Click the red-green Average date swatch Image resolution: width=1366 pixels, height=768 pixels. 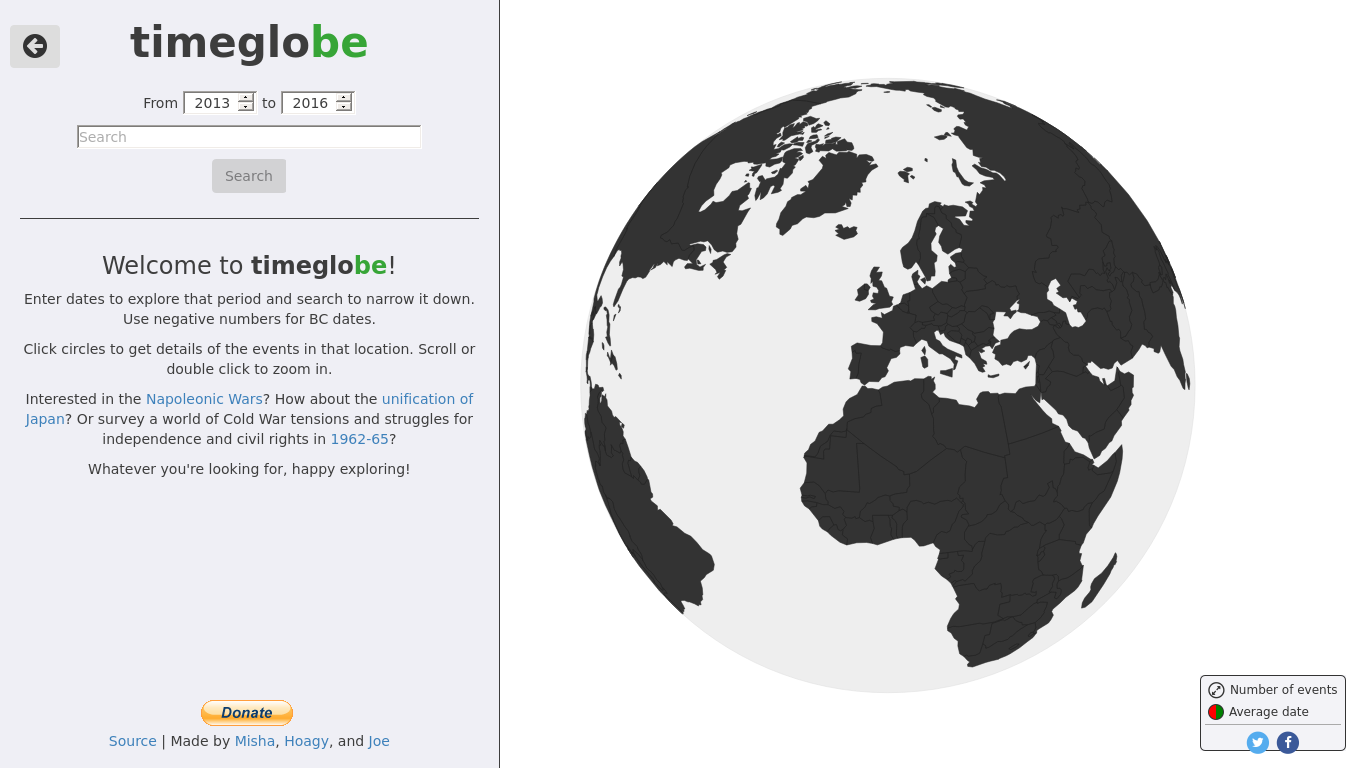tap(1216, 712)
